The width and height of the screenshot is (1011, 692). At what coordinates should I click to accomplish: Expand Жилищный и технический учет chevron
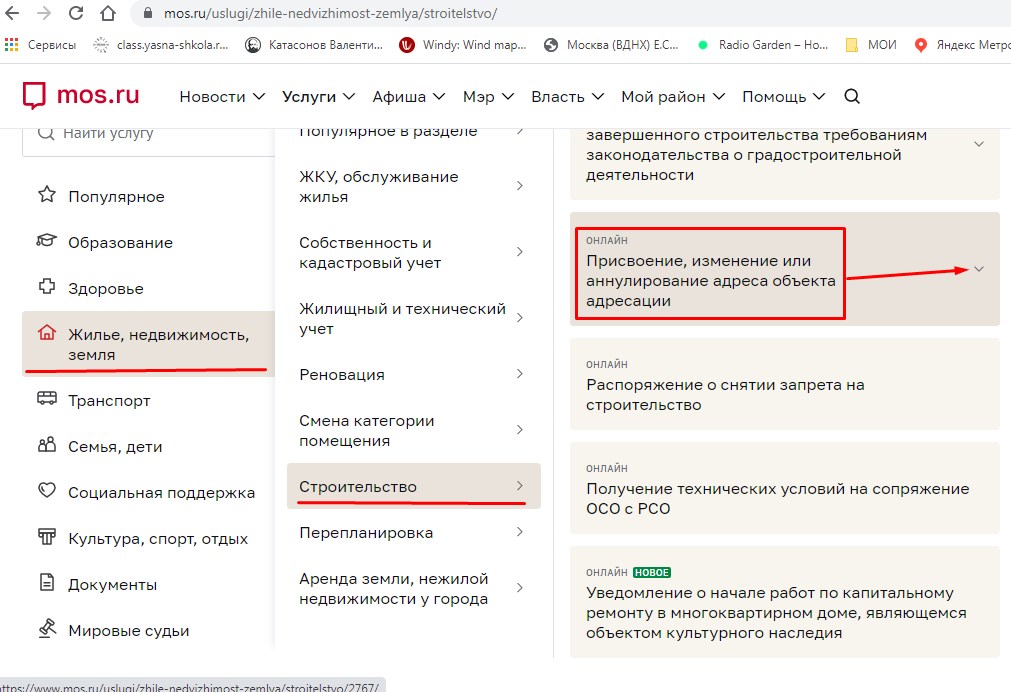point(520,317)
